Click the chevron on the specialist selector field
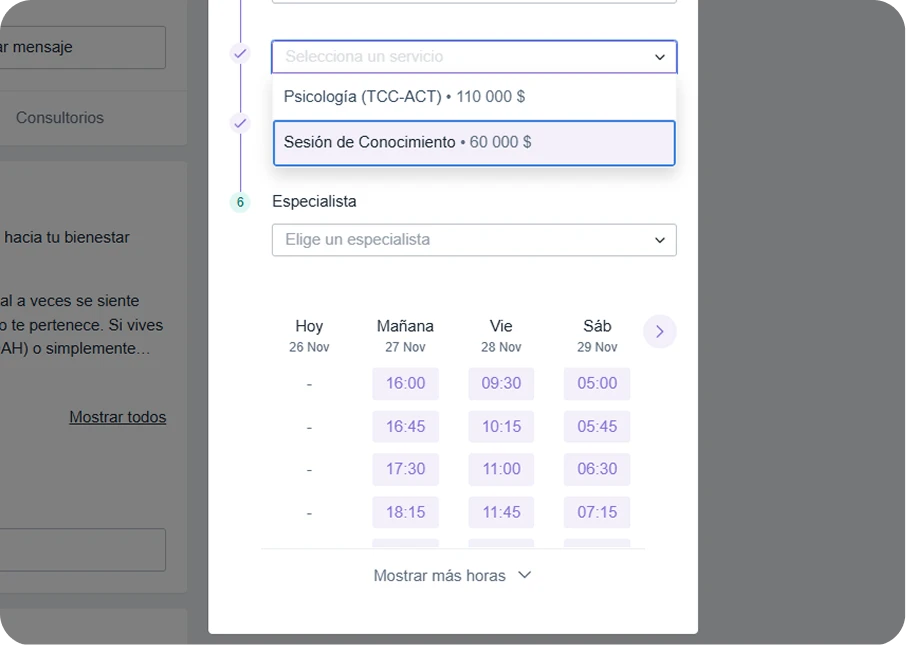906x646 pixels. click(659, 240)
